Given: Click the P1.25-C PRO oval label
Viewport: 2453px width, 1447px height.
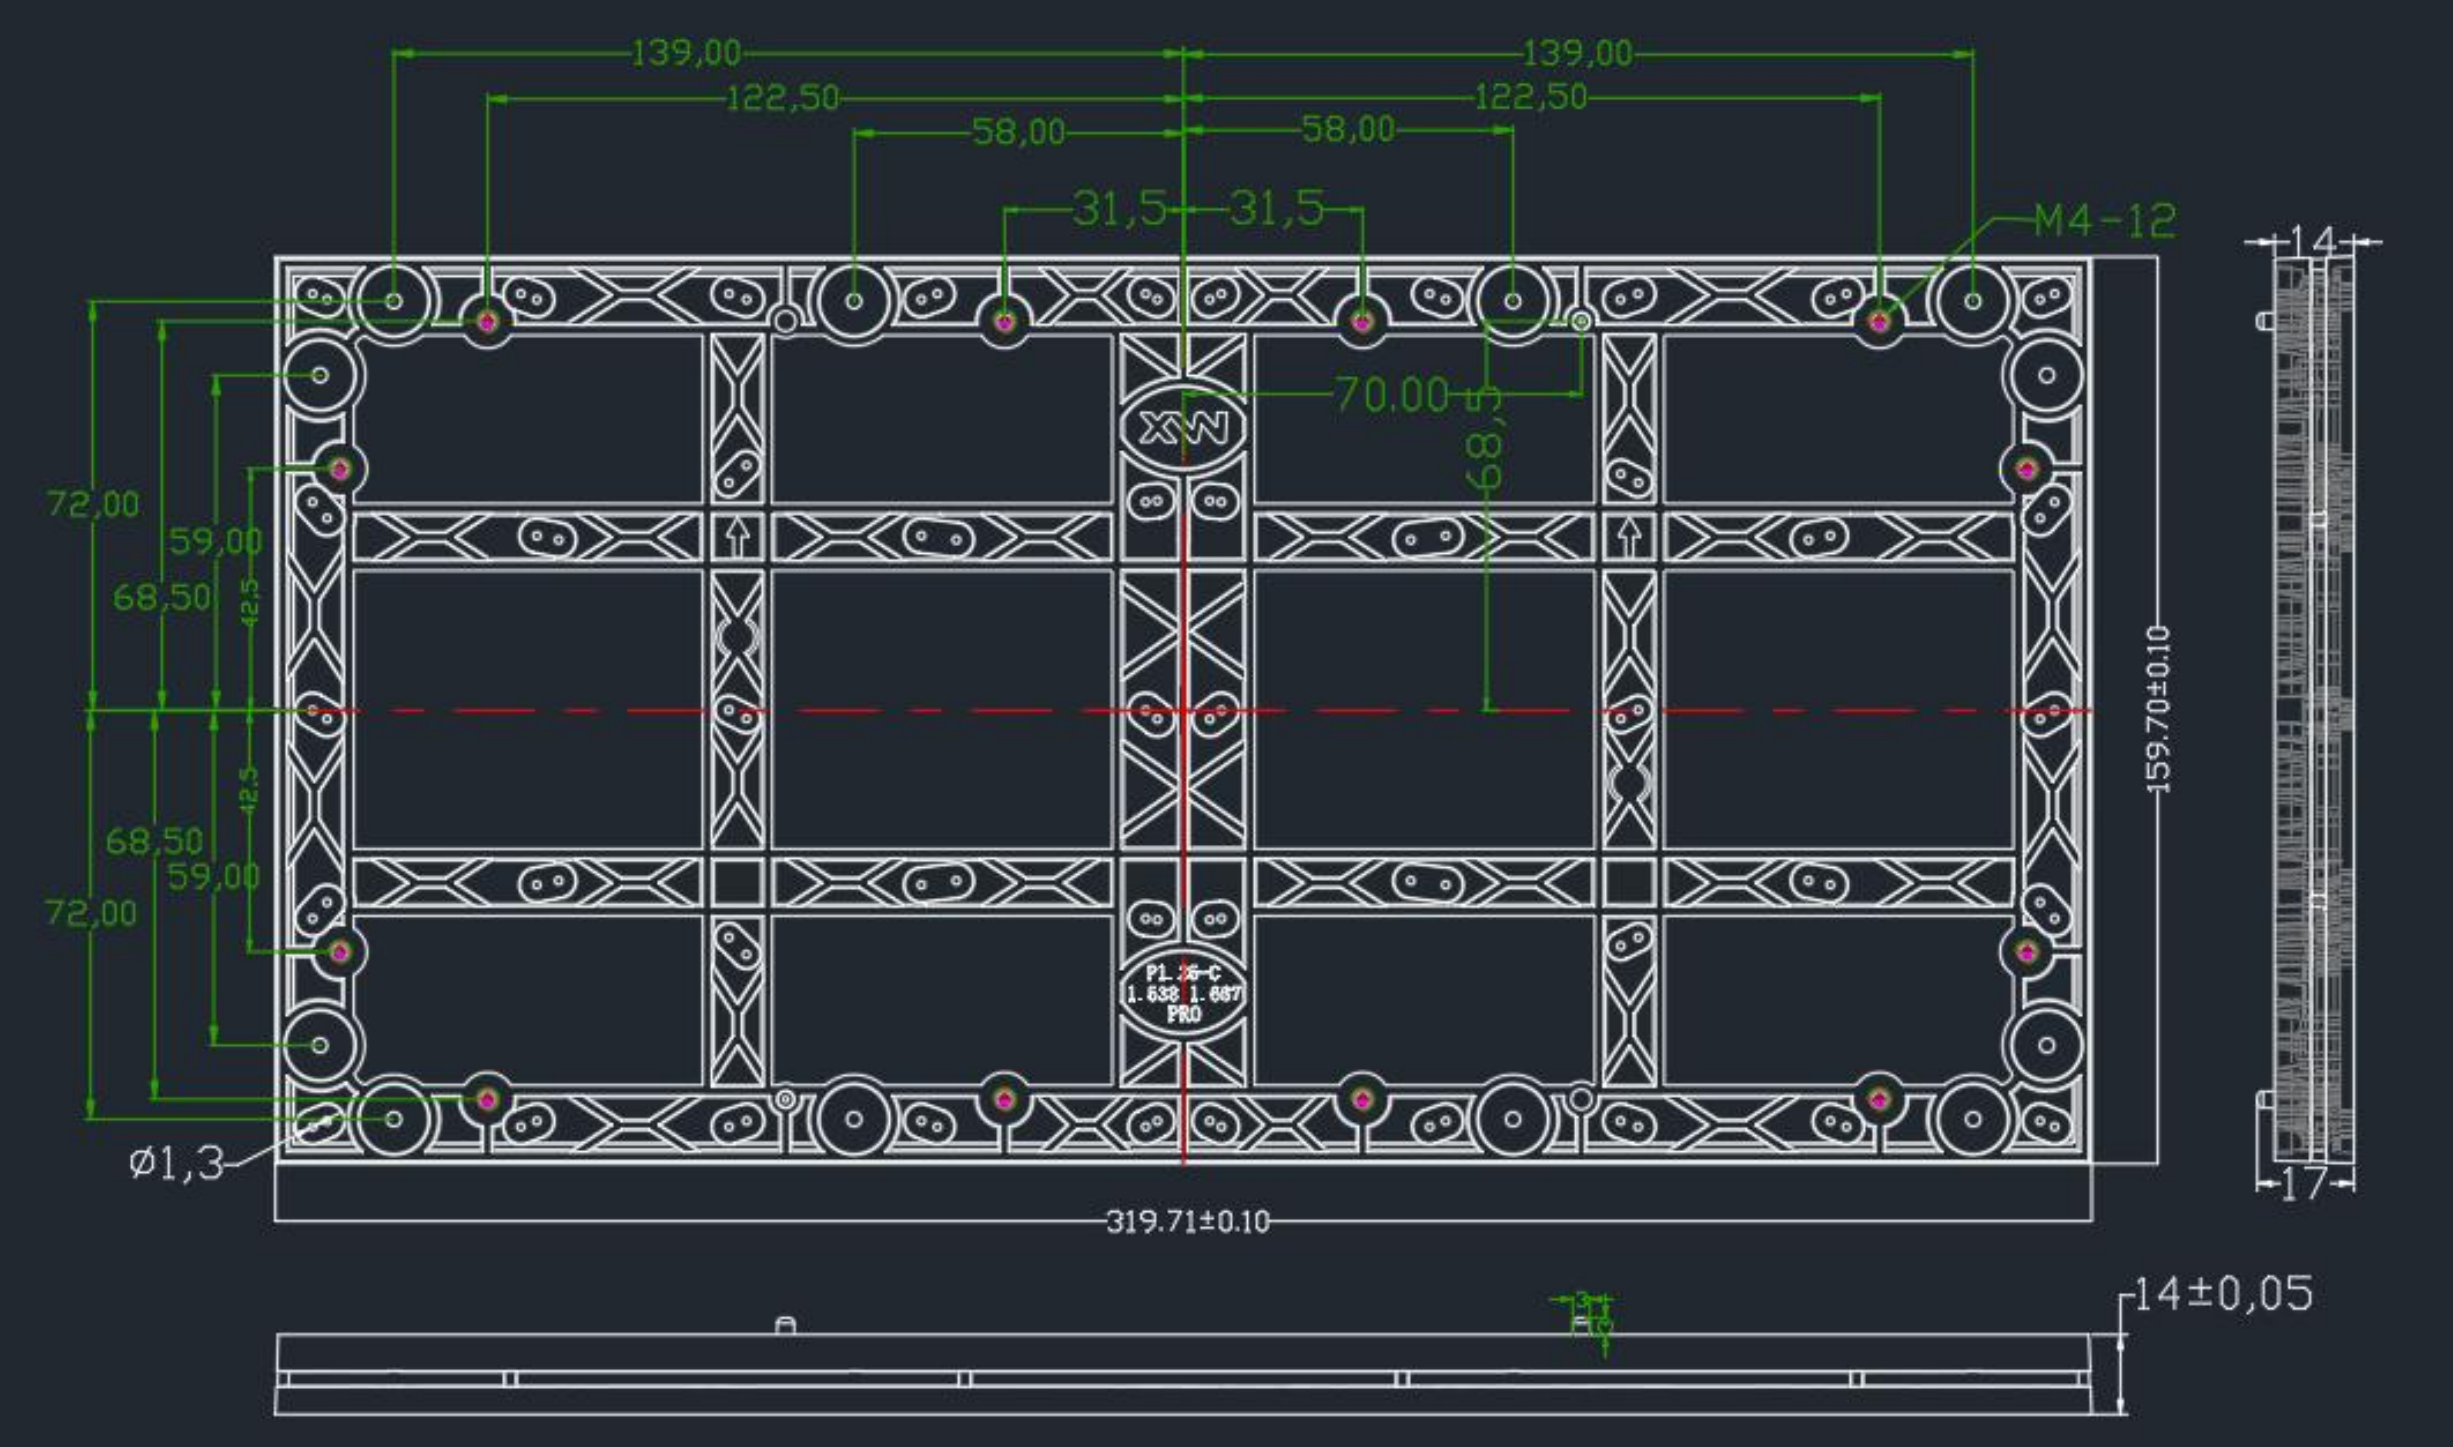Looking at the screenshot, I should [1183, 993].
